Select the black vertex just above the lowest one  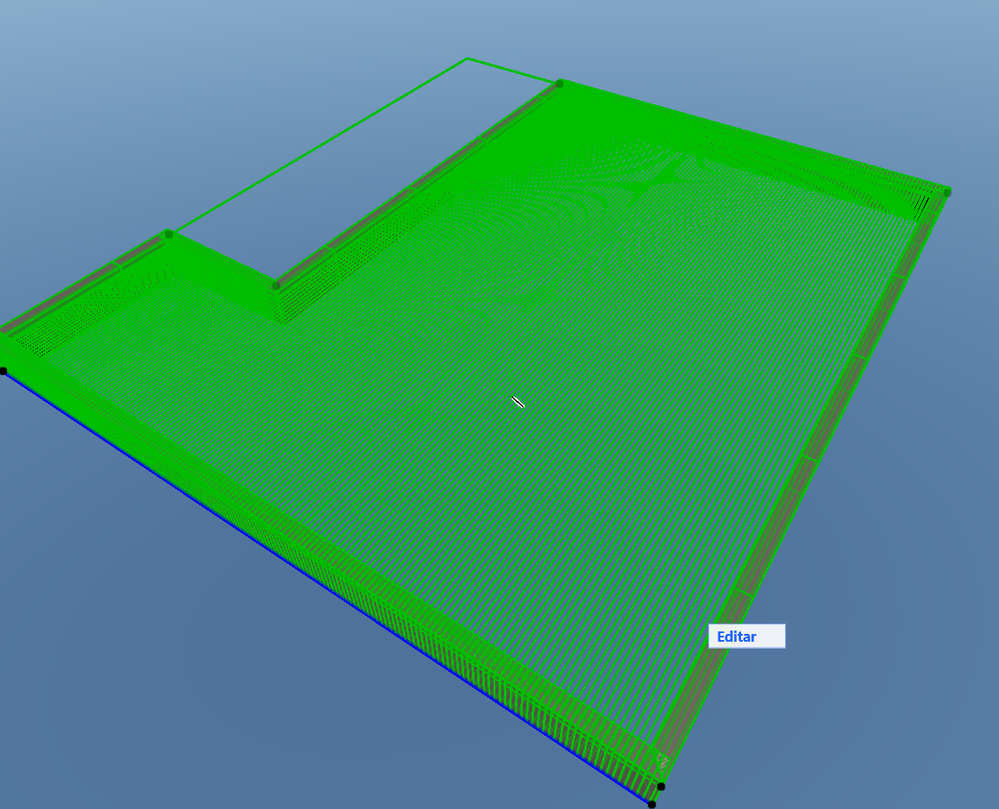click(x=661, y=787)
